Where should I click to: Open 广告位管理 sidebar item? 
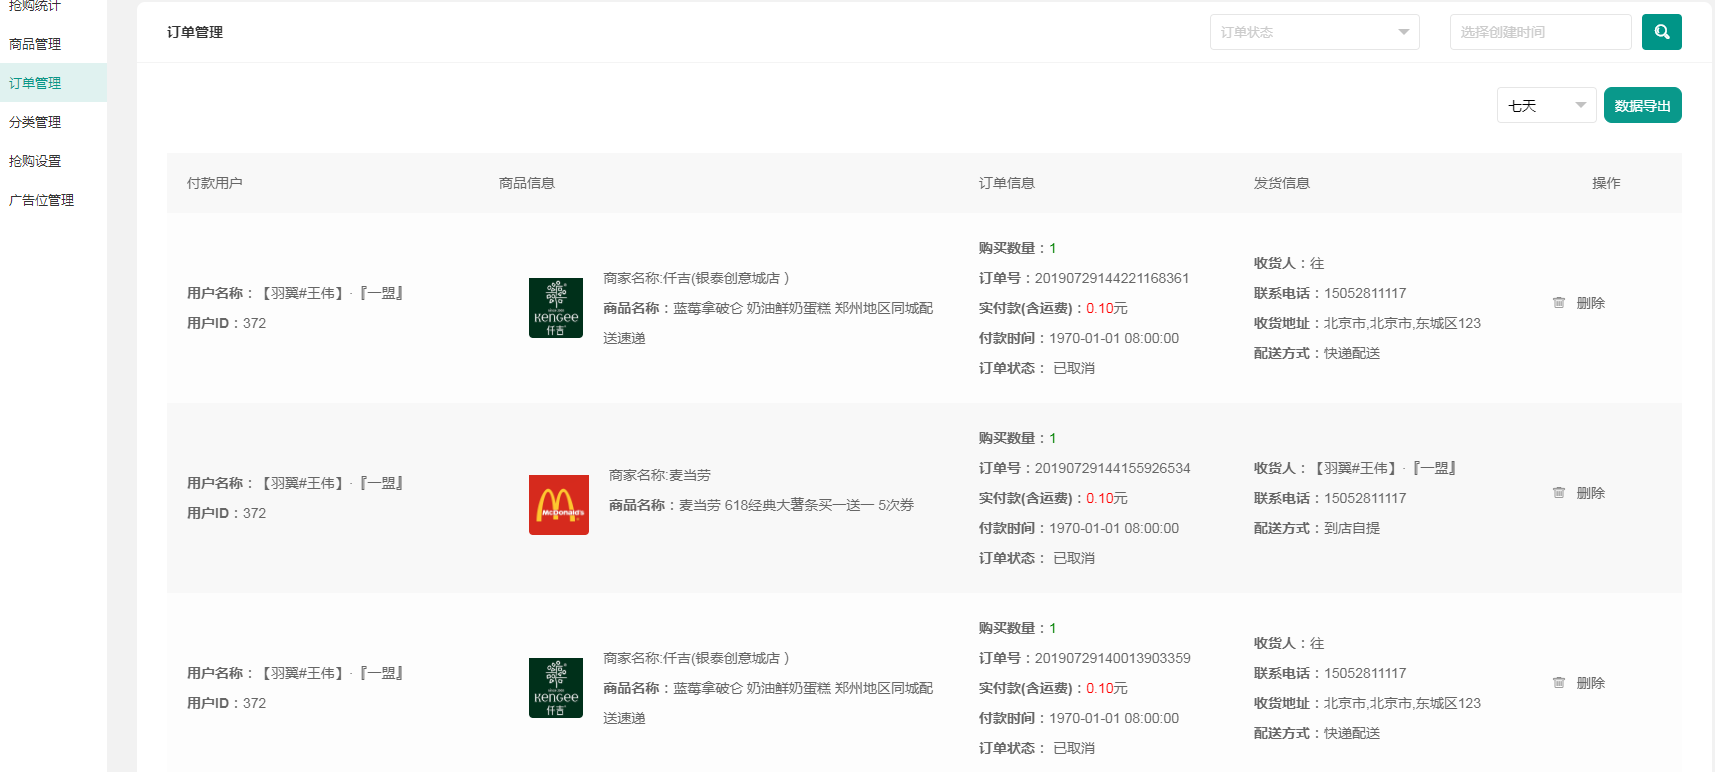coord(41,200)
